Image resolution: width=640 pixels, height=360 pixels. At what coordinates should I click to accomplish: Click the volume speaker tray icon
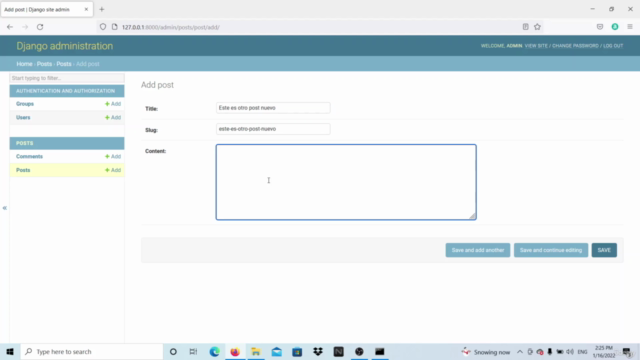click(570, 352)
